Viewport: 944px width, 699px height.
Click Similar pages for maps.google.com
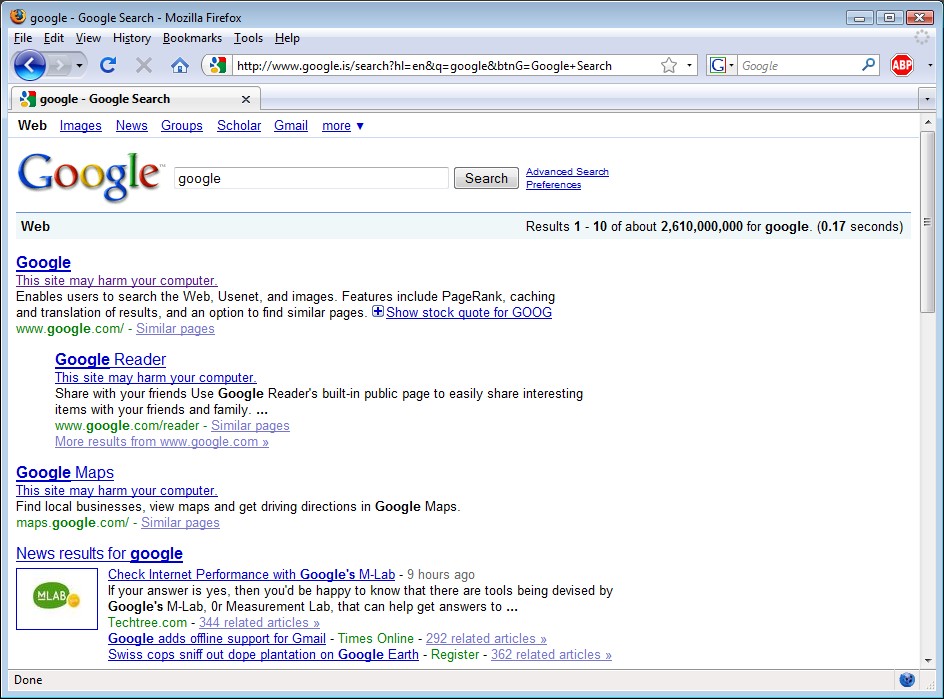pos(181,523)
